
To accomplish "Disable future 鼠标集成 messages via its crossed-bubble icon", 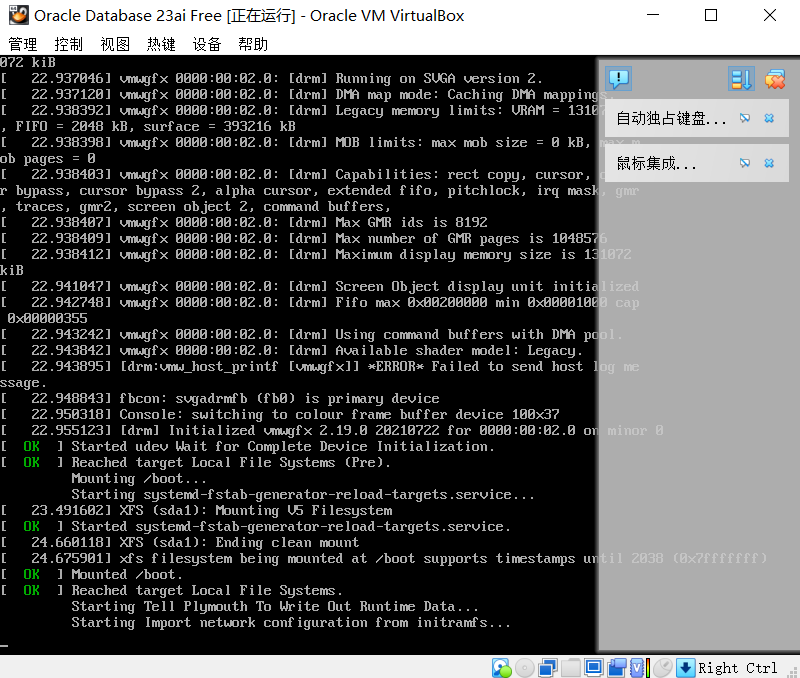I will pyautogui.click(x=745, y=163).
